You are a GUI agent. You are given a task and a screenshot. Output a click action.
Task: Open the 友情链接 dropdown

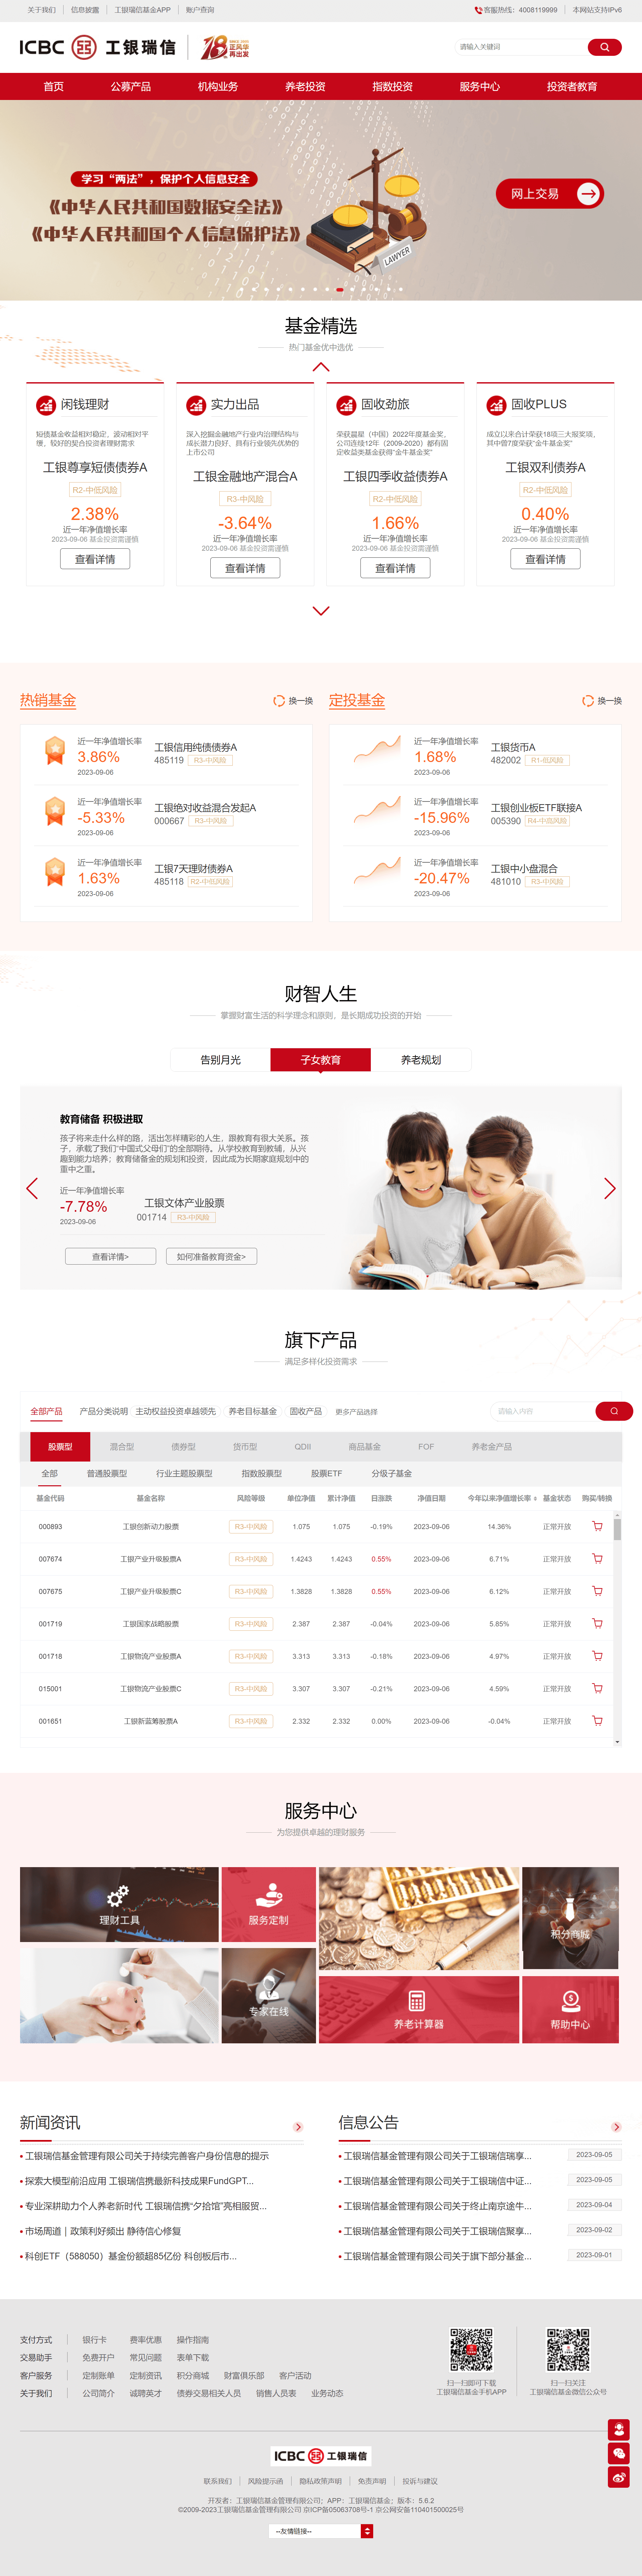[x=321, y=2531]
